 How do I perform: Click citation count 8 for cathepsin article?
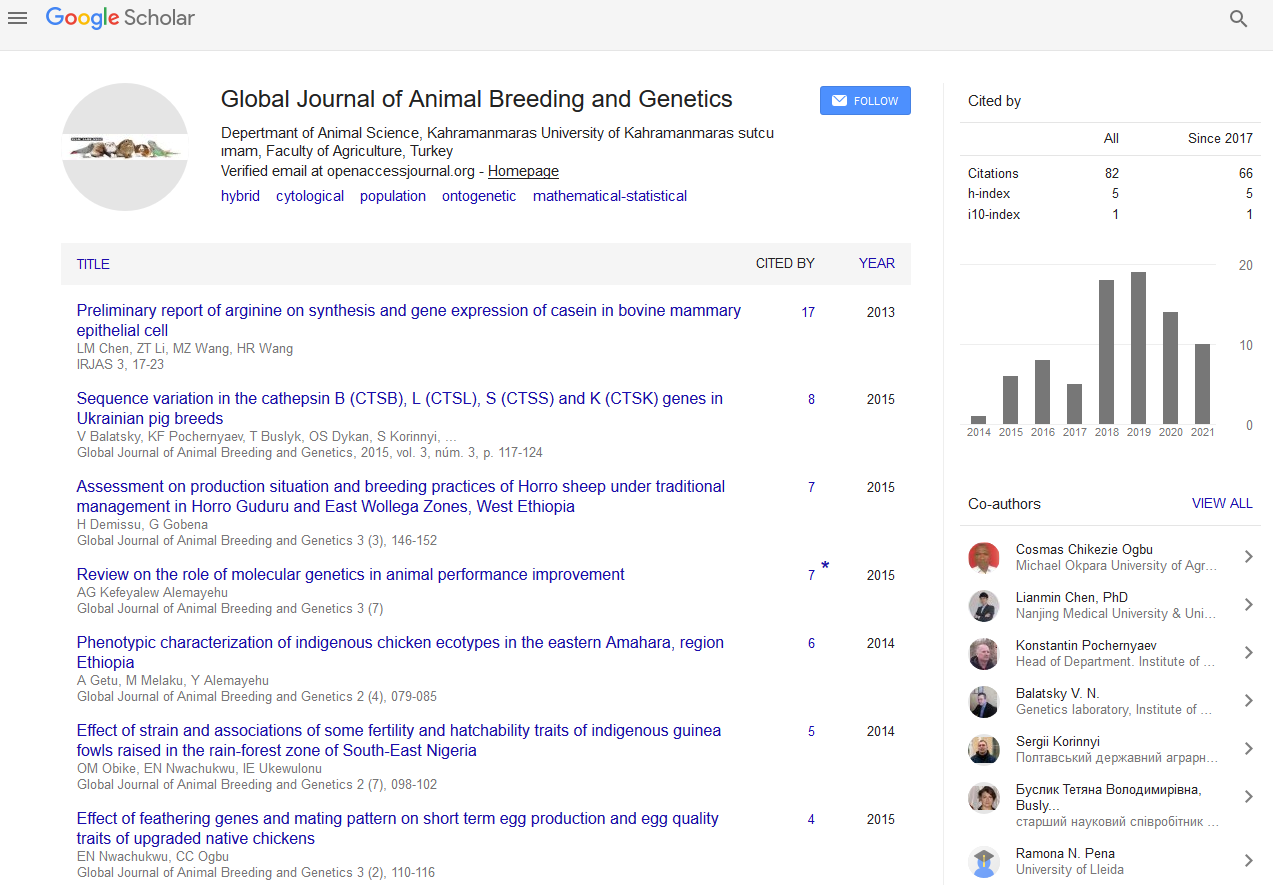(x=811, y=399)
